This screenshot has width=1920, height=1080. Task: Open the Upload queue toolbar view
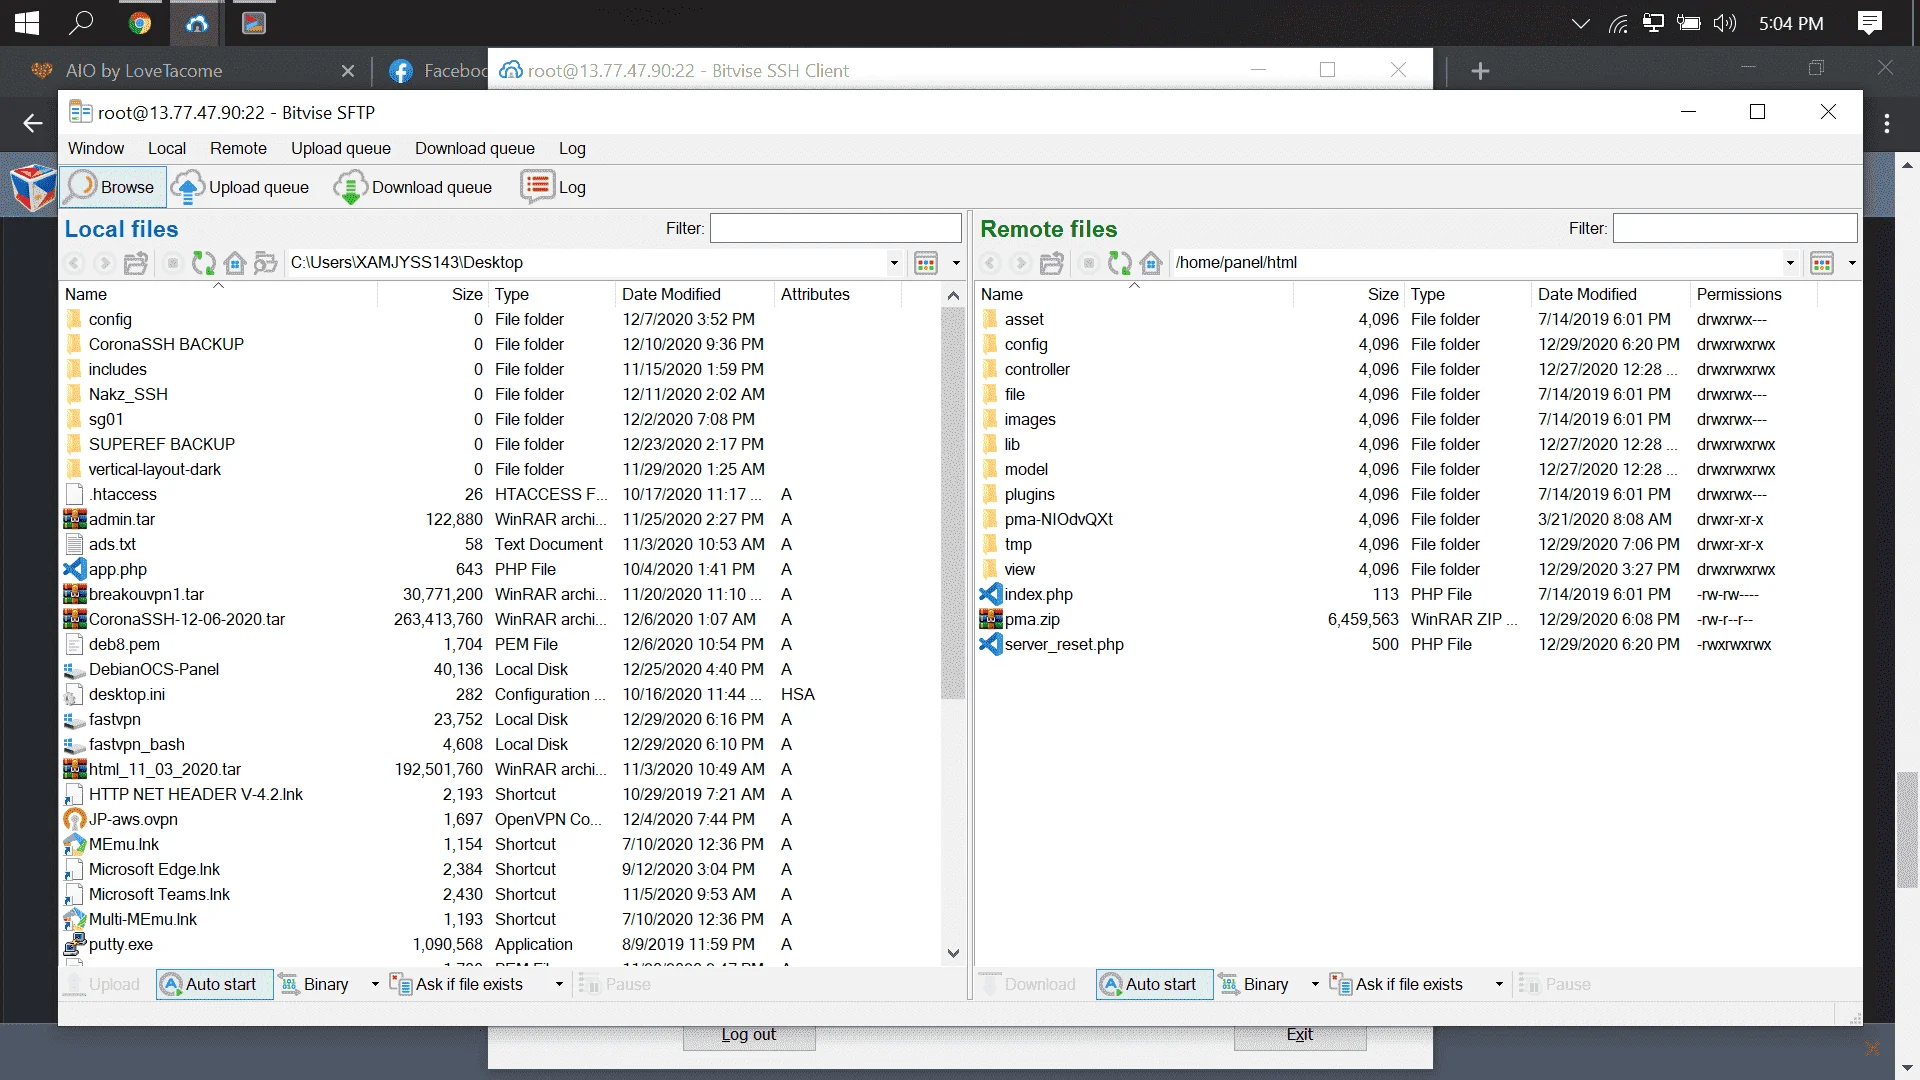pos(240,187)
